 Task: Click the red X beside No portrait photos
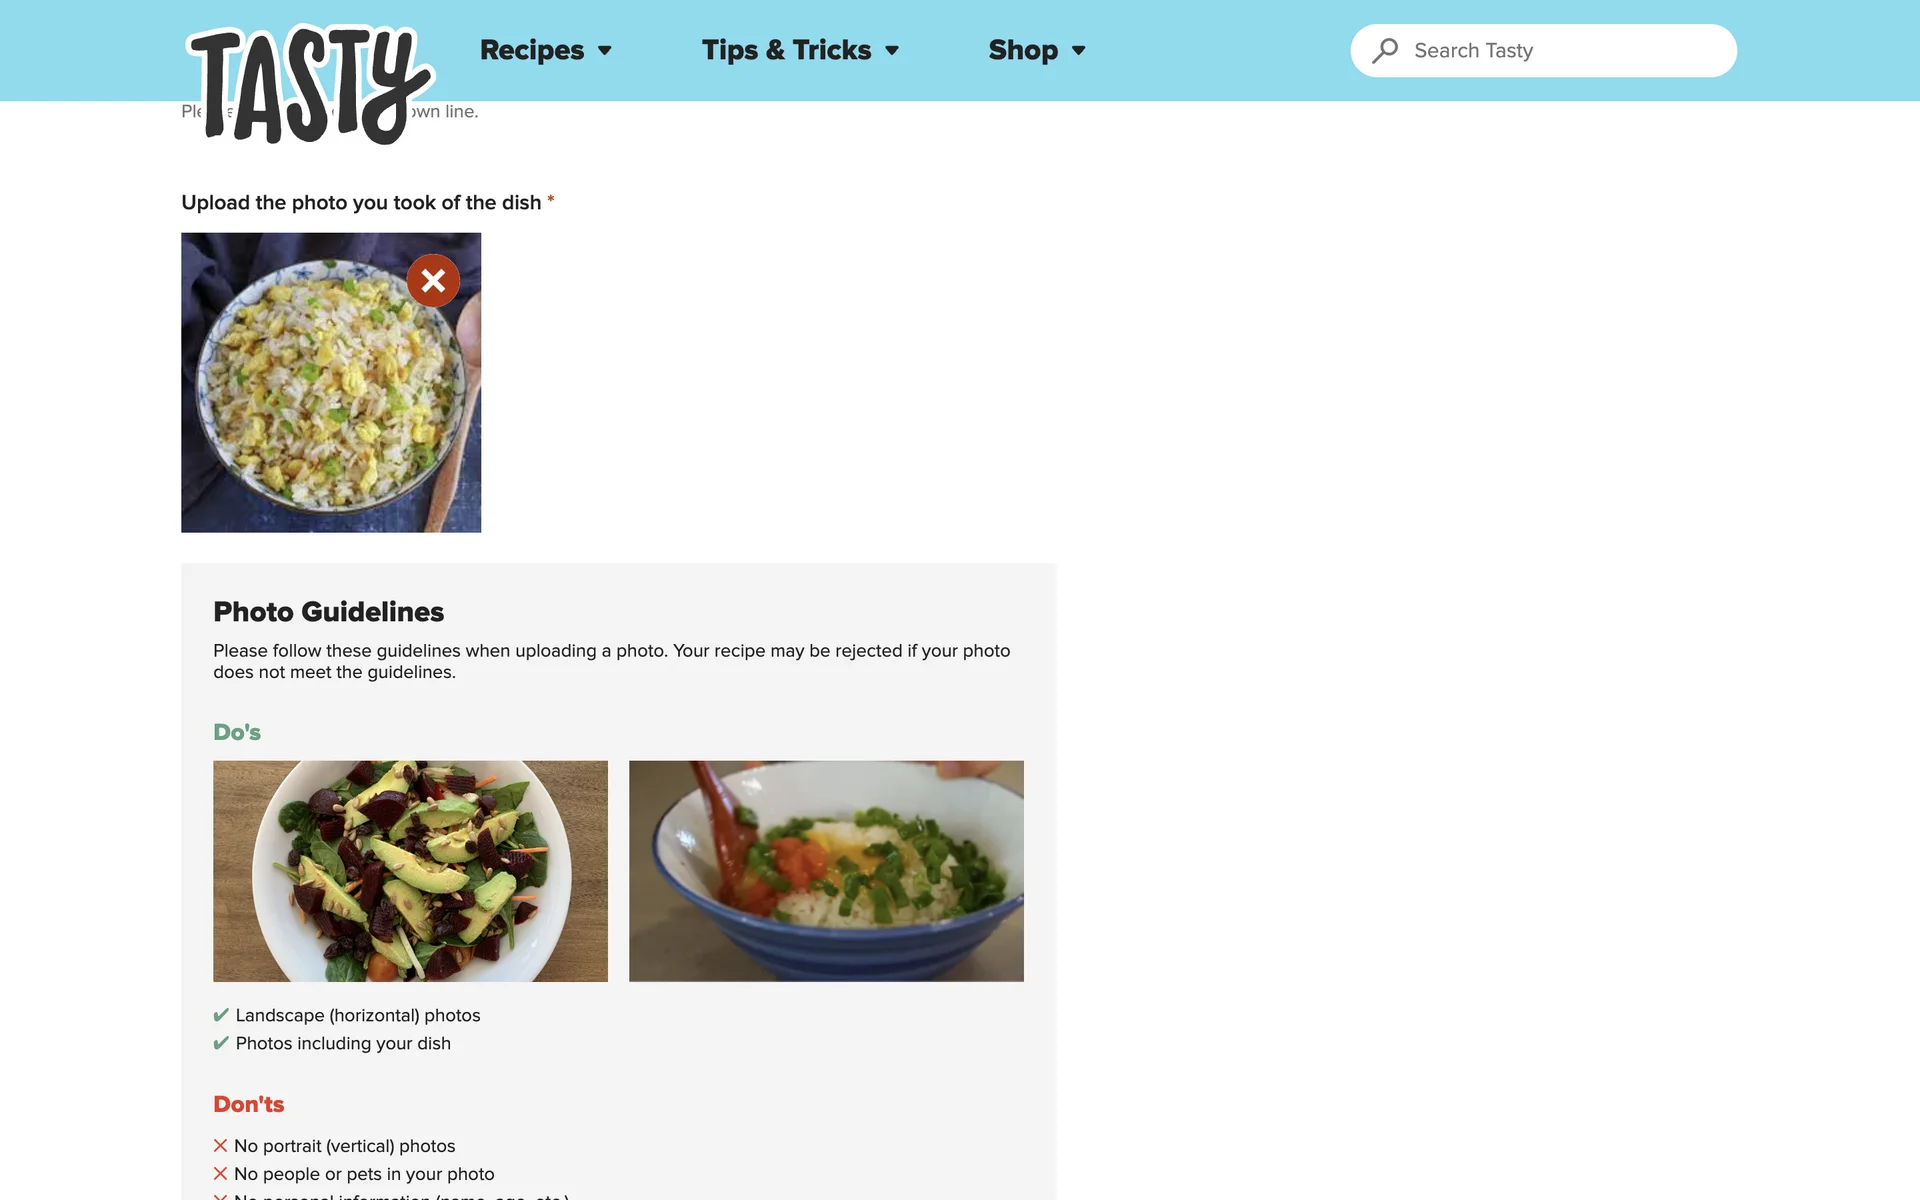point(220,1146)
